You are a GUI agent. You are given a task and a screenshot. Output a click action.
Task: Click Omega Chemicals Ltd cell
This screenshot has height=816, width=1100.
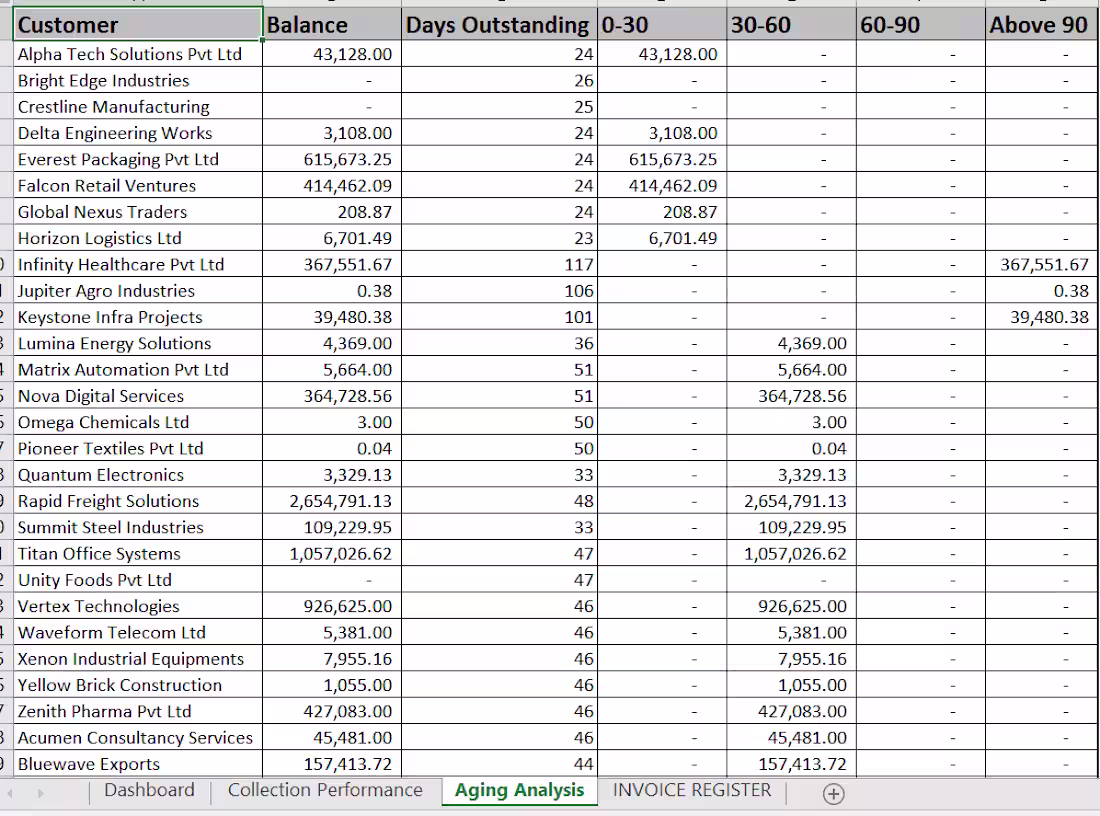[x=138, y=422]
